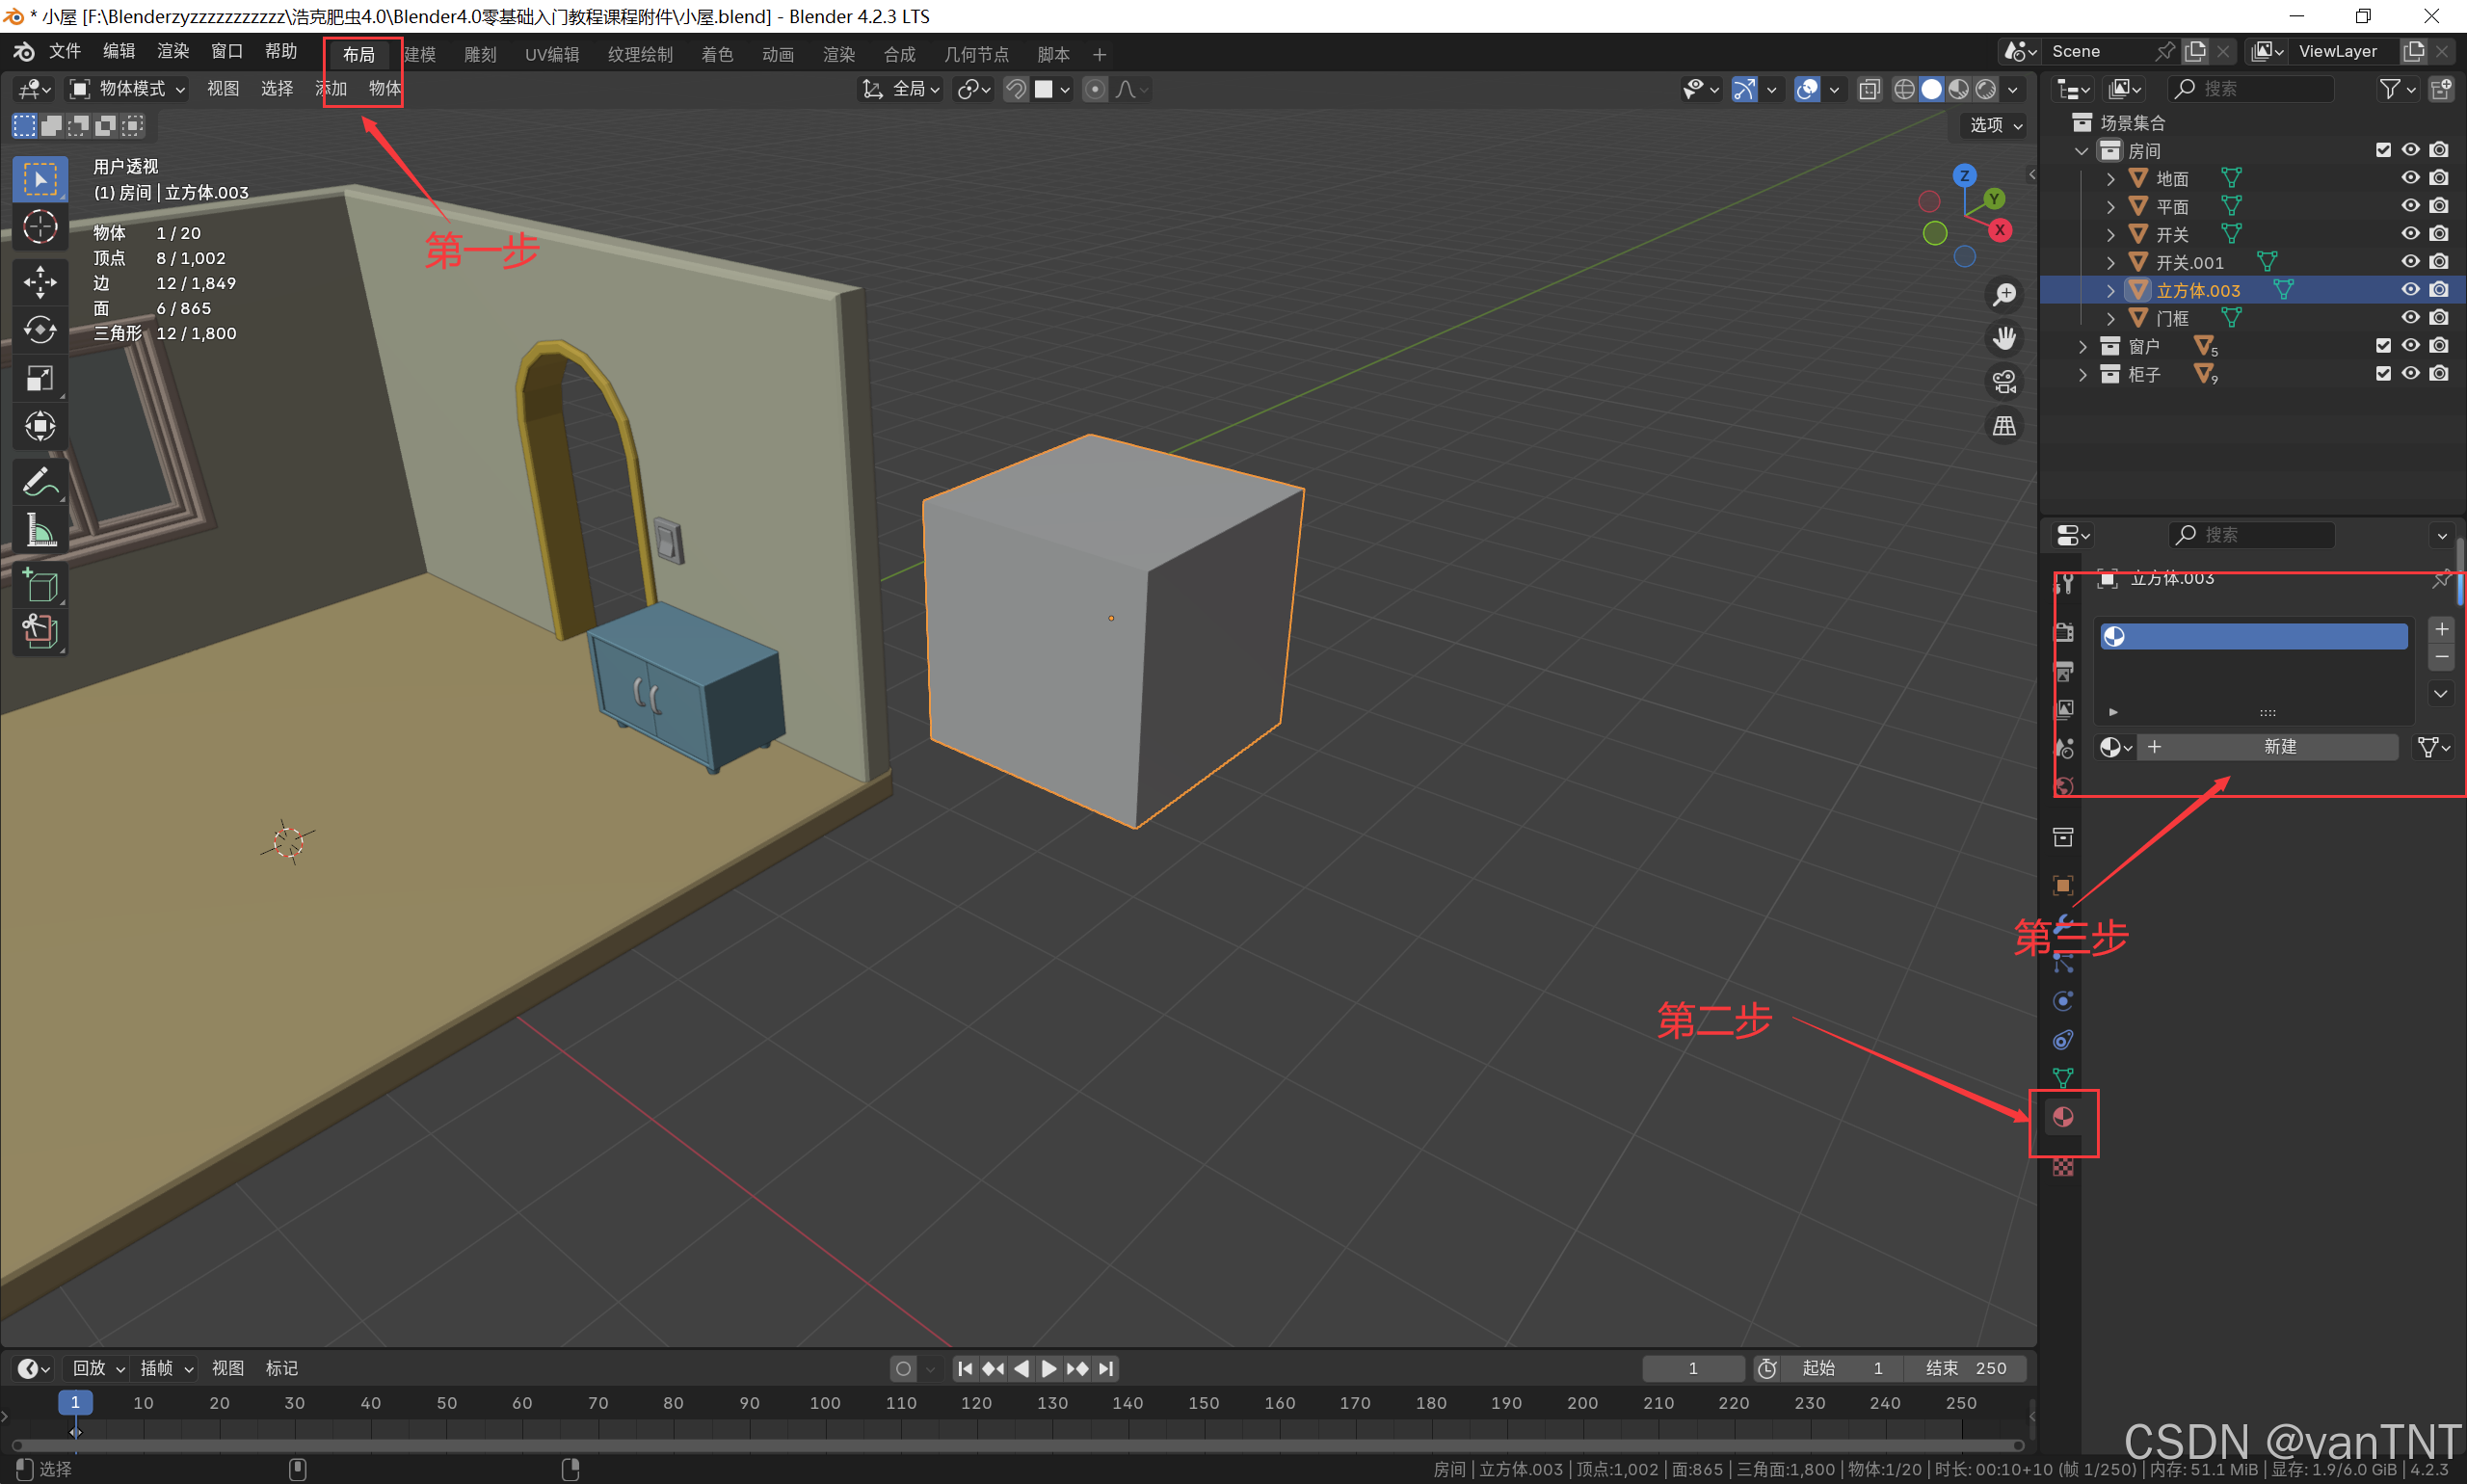
Task: Open the 物体模式 mode dropdown
Action: click(x=127, y=89)
